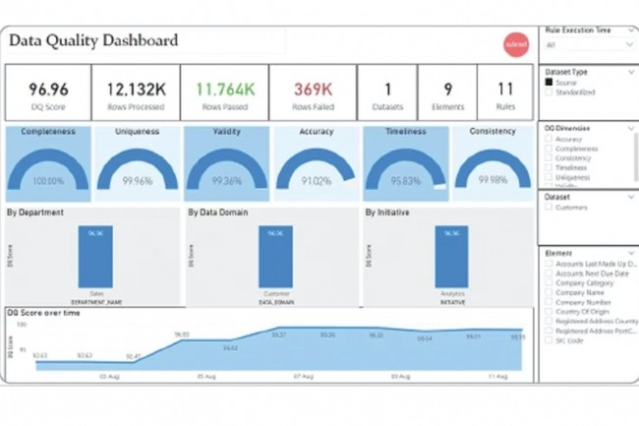Click the 05 Aug axis label

[x=206, y=377]
